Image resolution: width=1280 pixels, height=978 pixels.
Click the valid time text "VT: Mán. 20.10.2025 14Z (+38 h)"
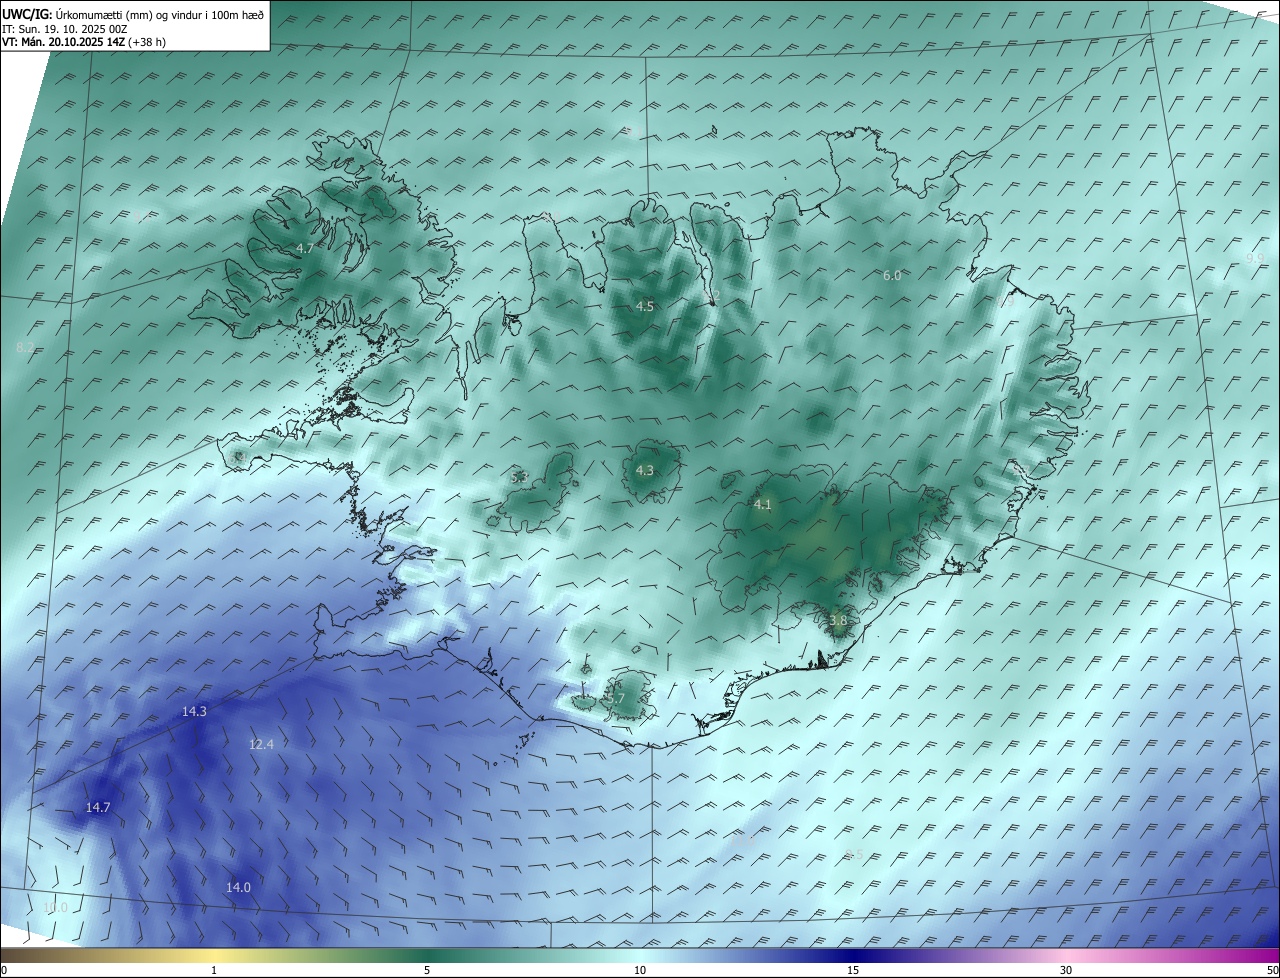[85, 43]
